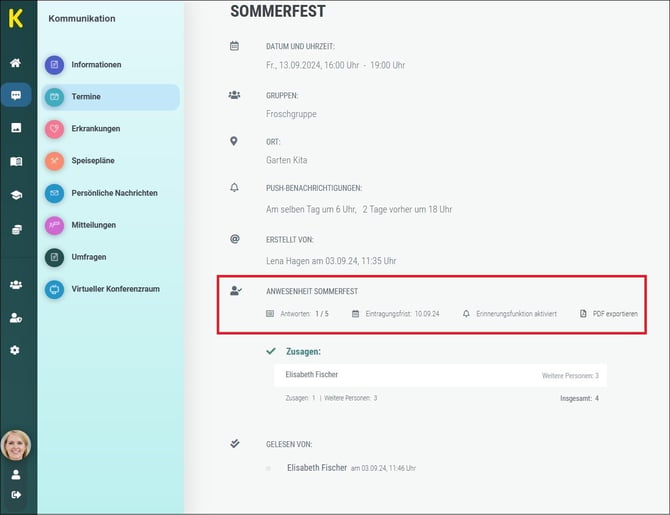Click the pink heart Erkrankungen icon

point(54,129)
